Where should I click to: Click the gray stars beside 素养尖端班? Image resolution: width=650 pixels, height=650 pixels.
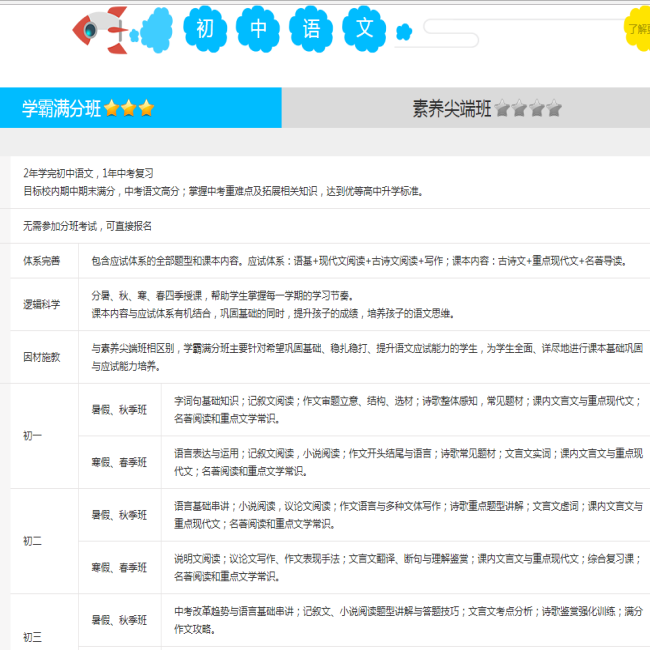528,109
